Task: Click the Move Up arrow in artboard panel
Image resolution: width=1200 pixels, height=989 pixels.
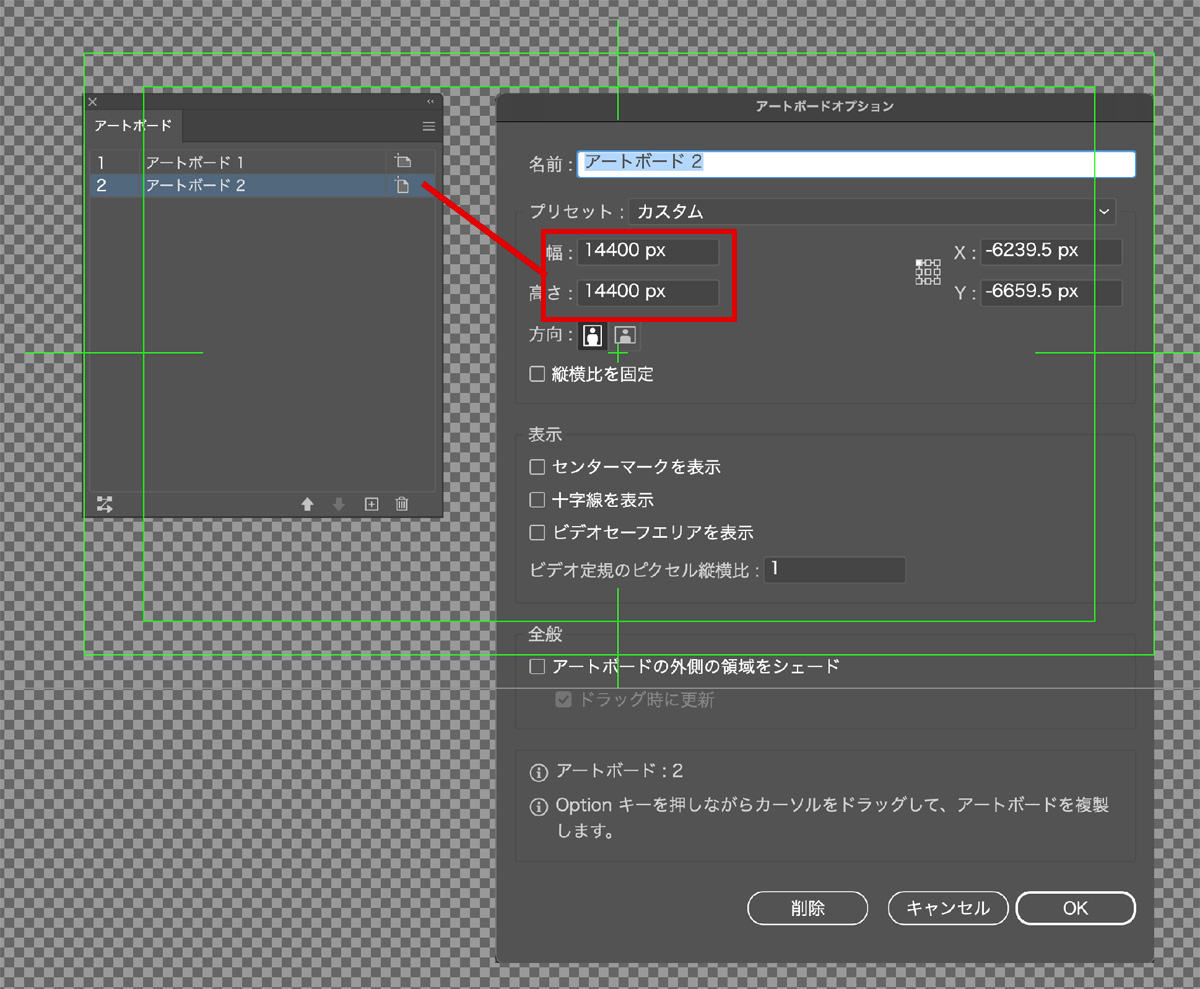Action: pyautogui.click(x=308, y=504)
